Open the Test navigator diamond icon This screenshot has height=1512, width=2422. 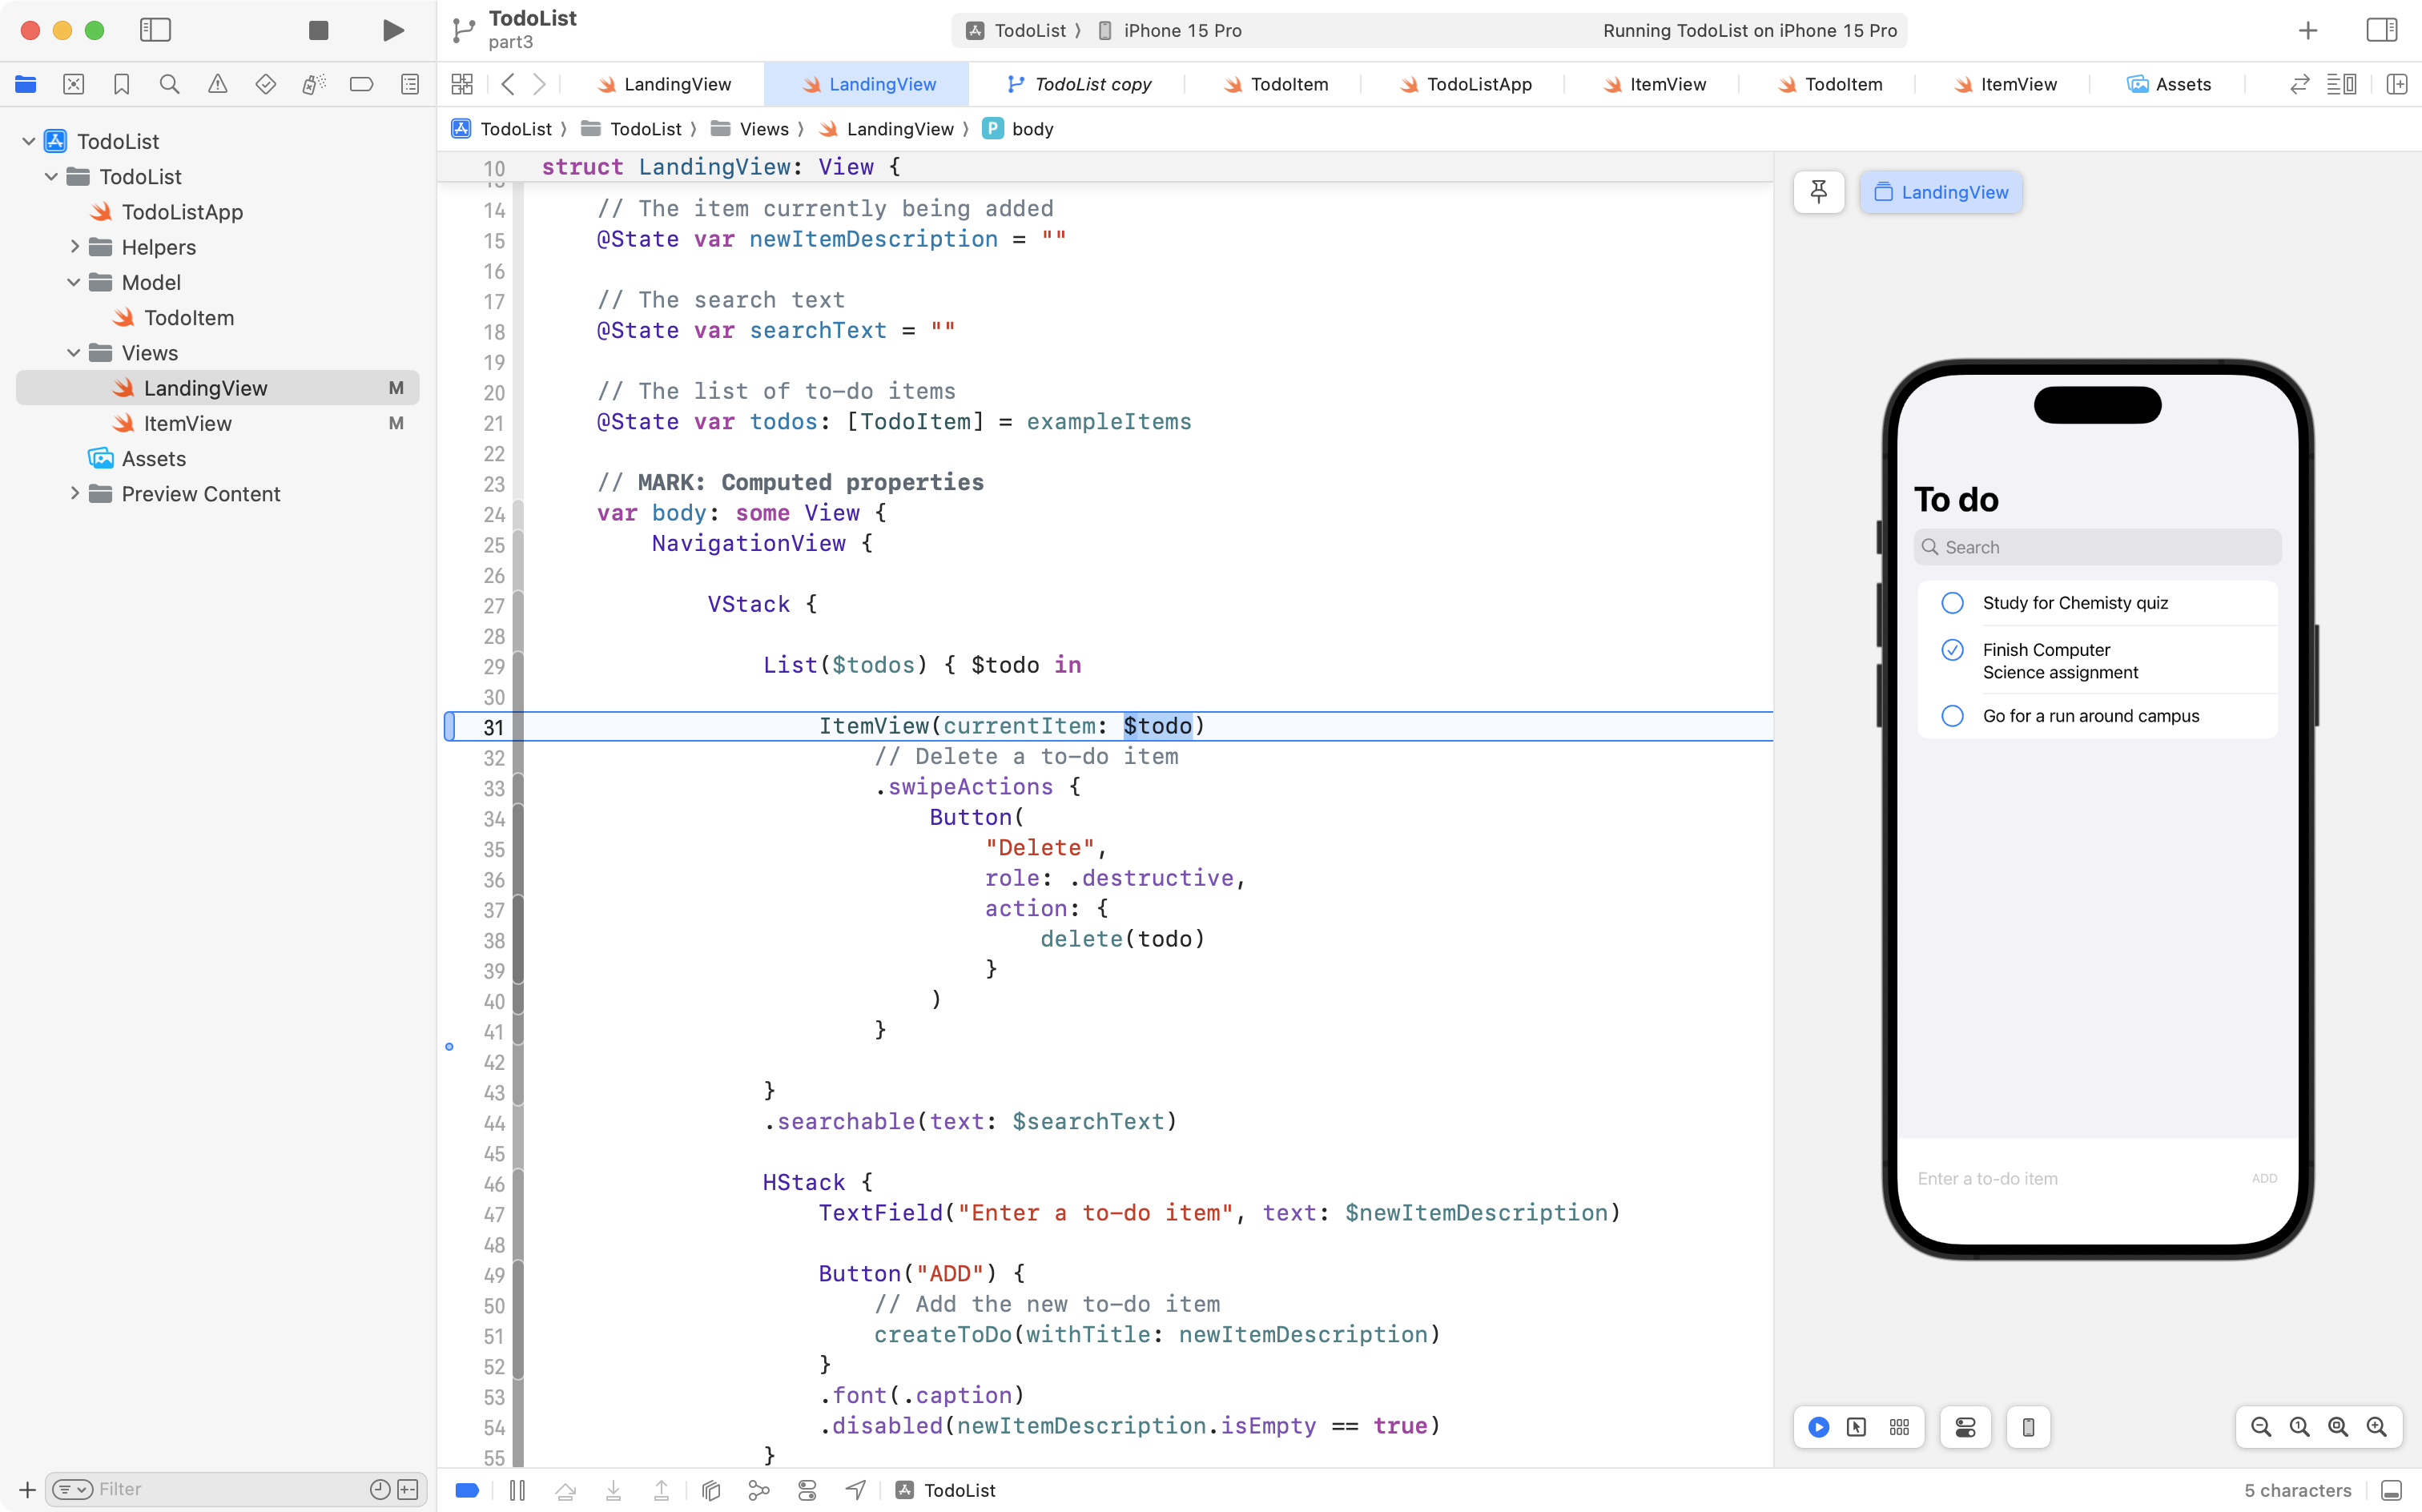tap(265, 84)
